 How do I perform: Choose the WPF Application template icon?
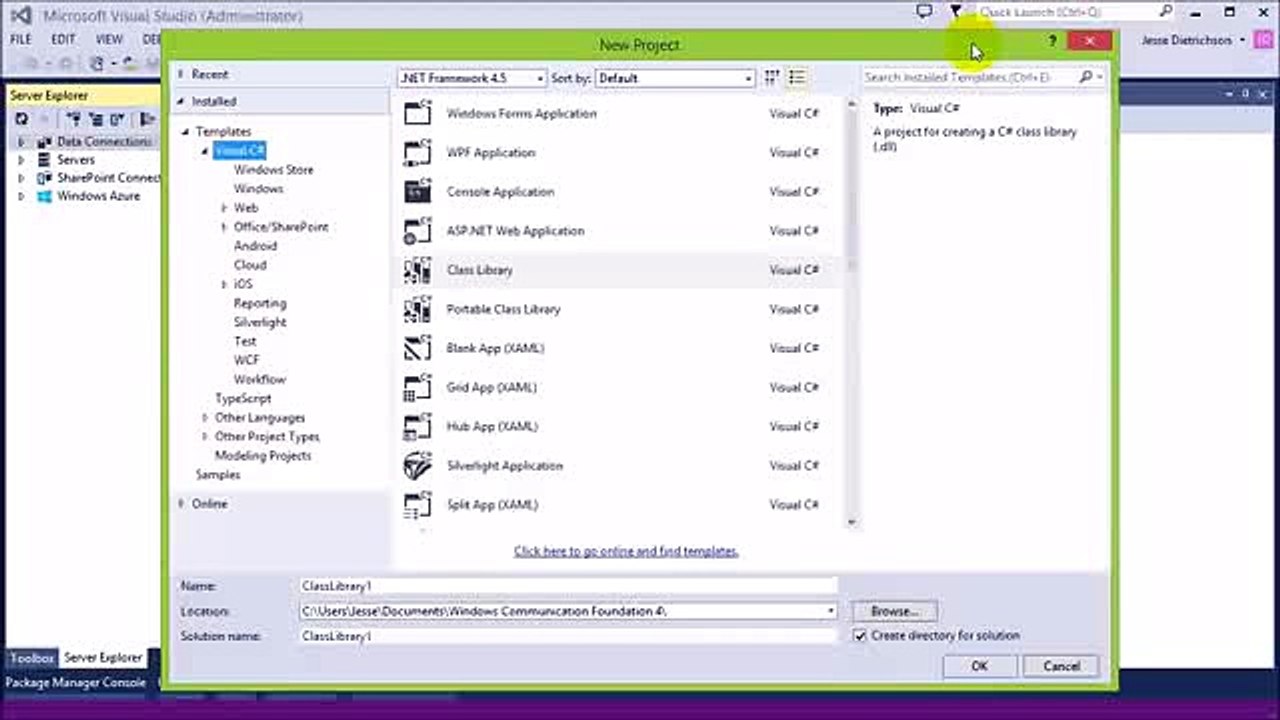[417, 152]
